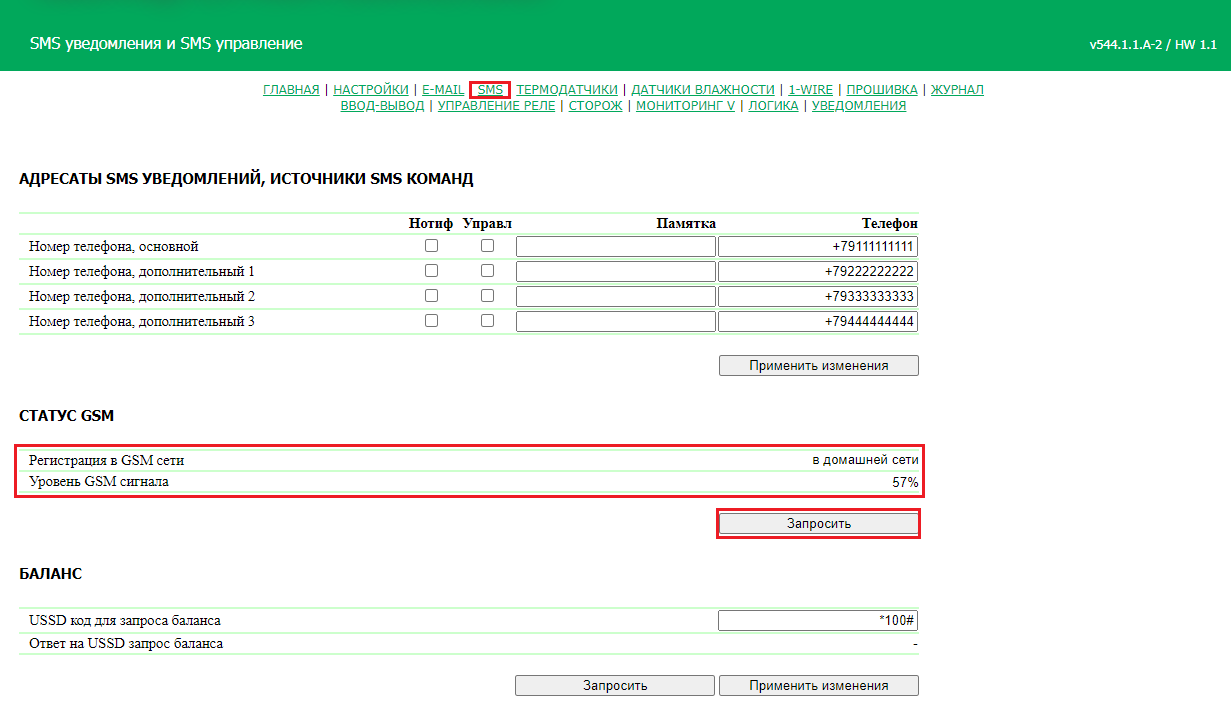
Task: Click phone field +79444444444
Action: (x=818, y=322)
